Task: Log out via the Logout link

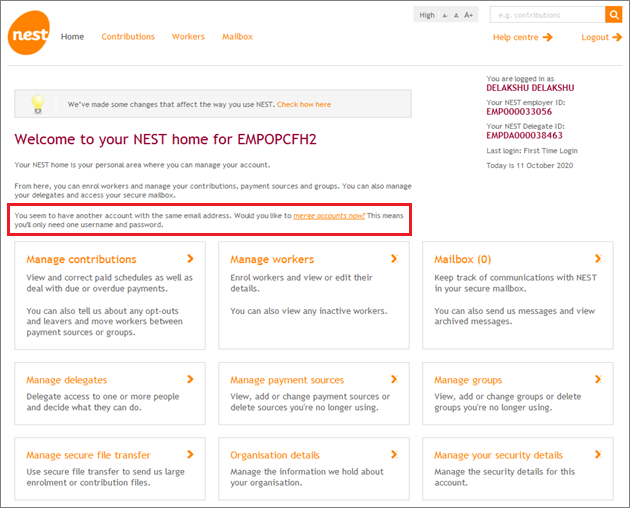Action: click(x=595, y=37)
